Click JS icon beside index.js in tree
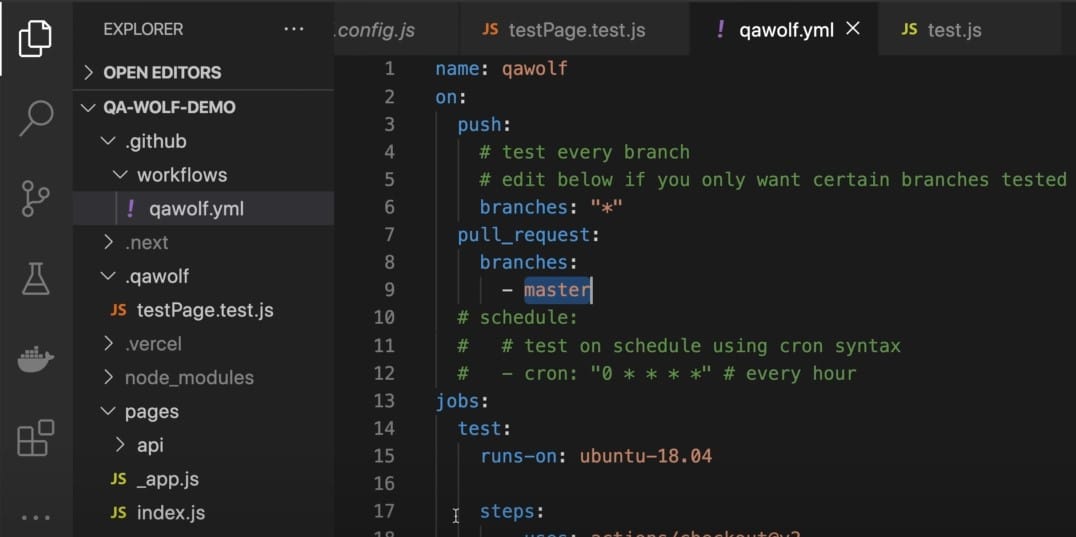This screenshot has width=1076, height=537. [119, 512]
